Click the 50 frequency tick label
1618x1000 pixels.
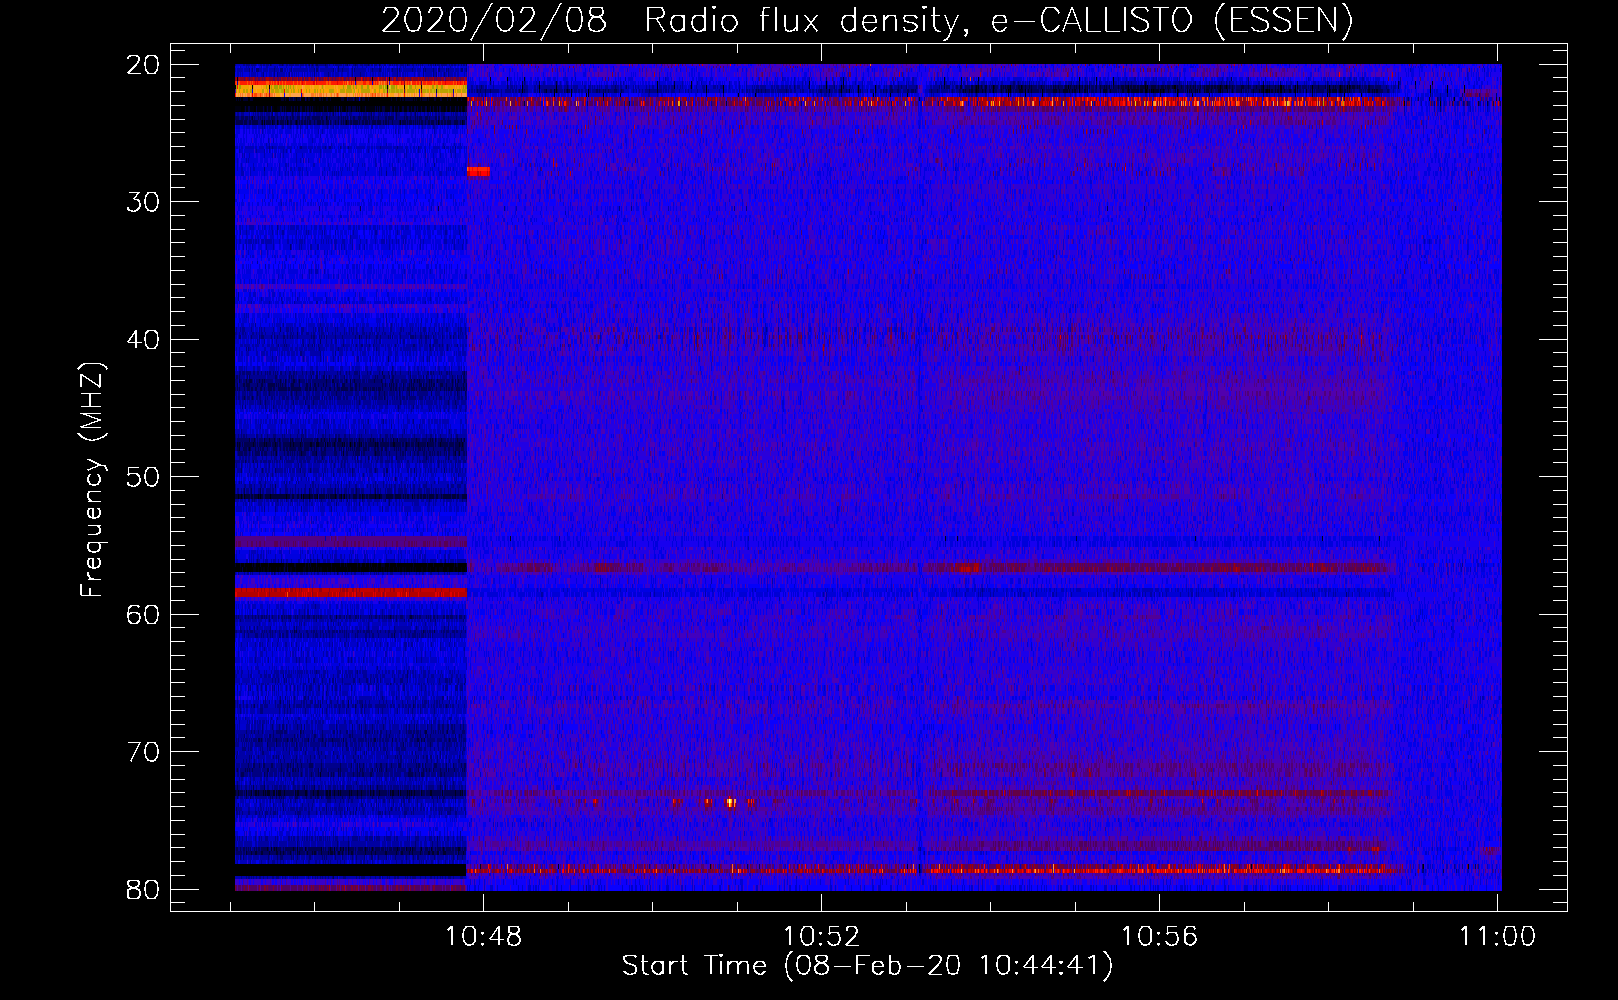(x=143, y=477)
